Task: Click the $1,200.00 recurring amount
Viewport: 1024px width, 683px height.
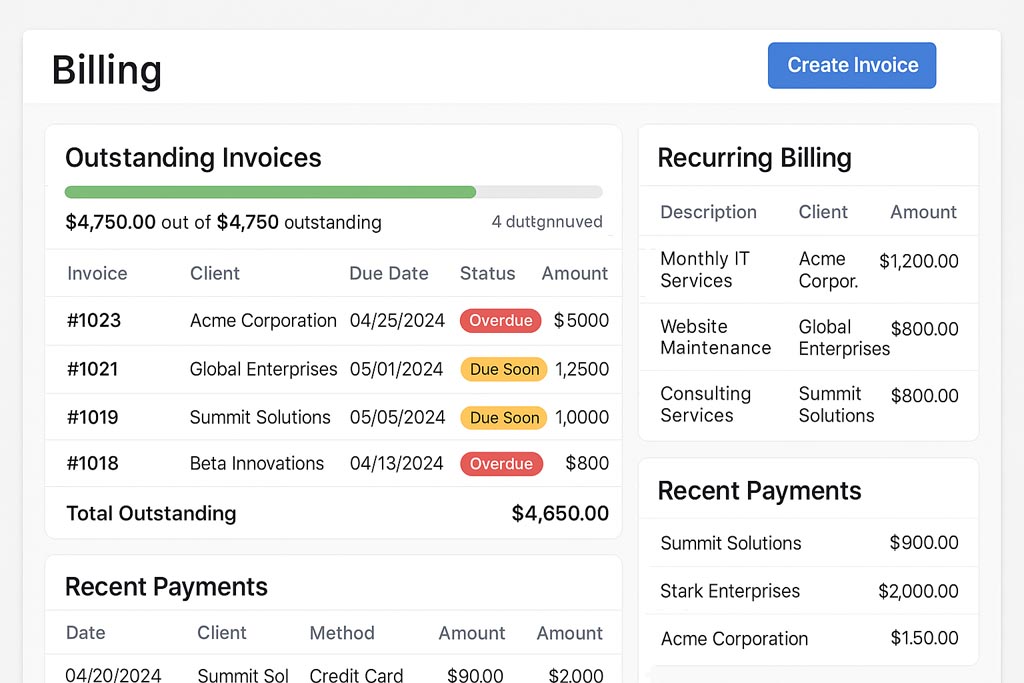Action: [918, 261]
